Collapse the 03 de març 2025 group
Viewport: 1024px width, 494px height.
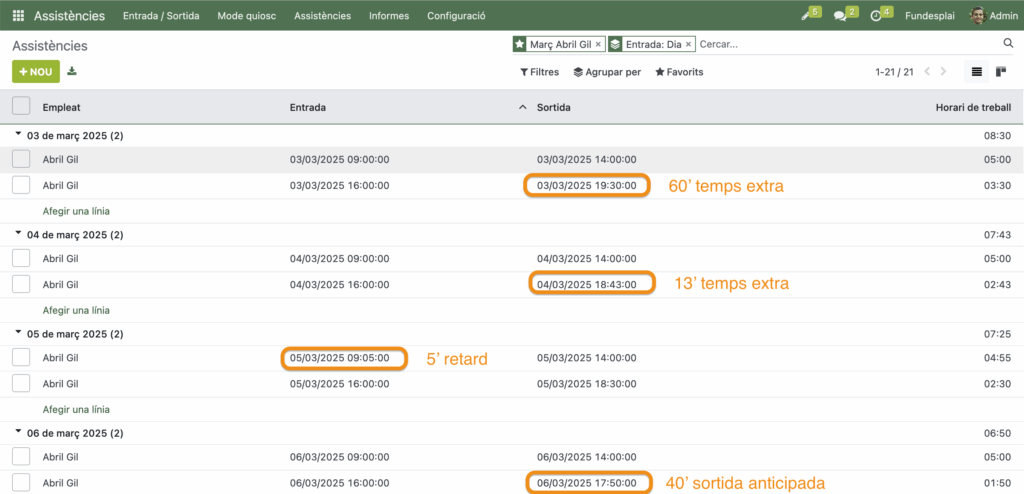pyautogui.click(x=18, y=135)
